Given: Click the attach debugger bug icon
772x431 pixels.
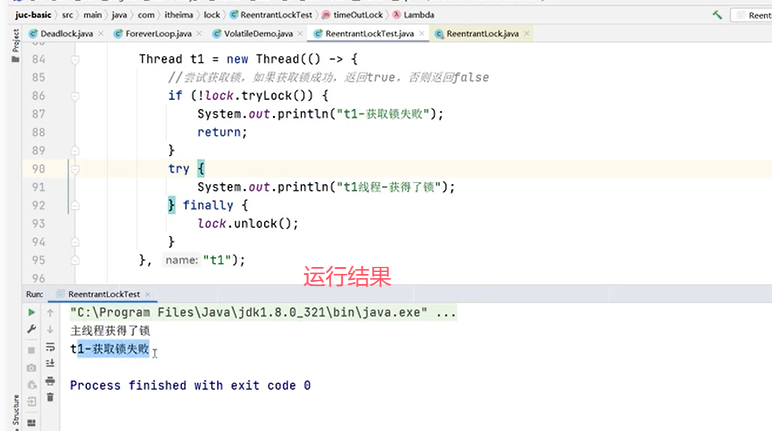Looking at the screenshot, I should [x=31, y=385].
